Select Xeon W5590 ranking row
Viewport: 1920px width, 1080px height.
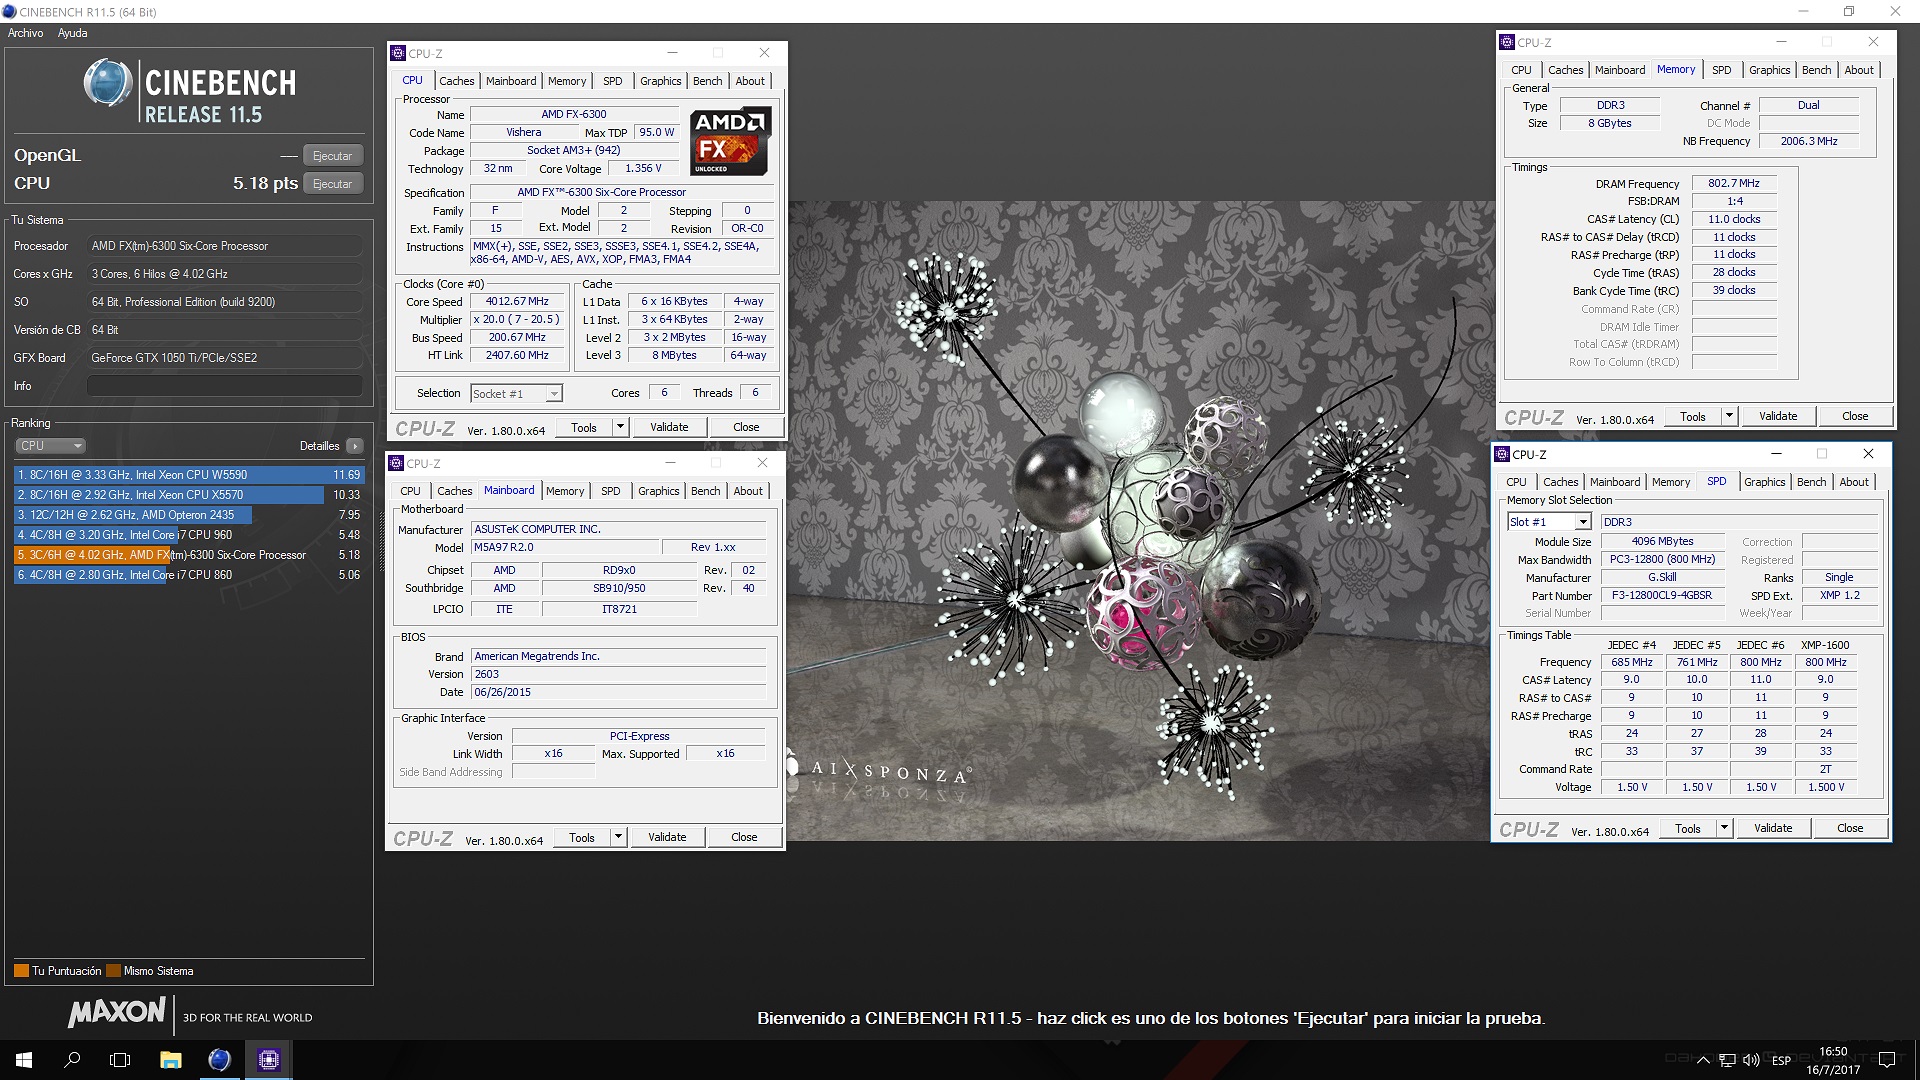(188, 475)
